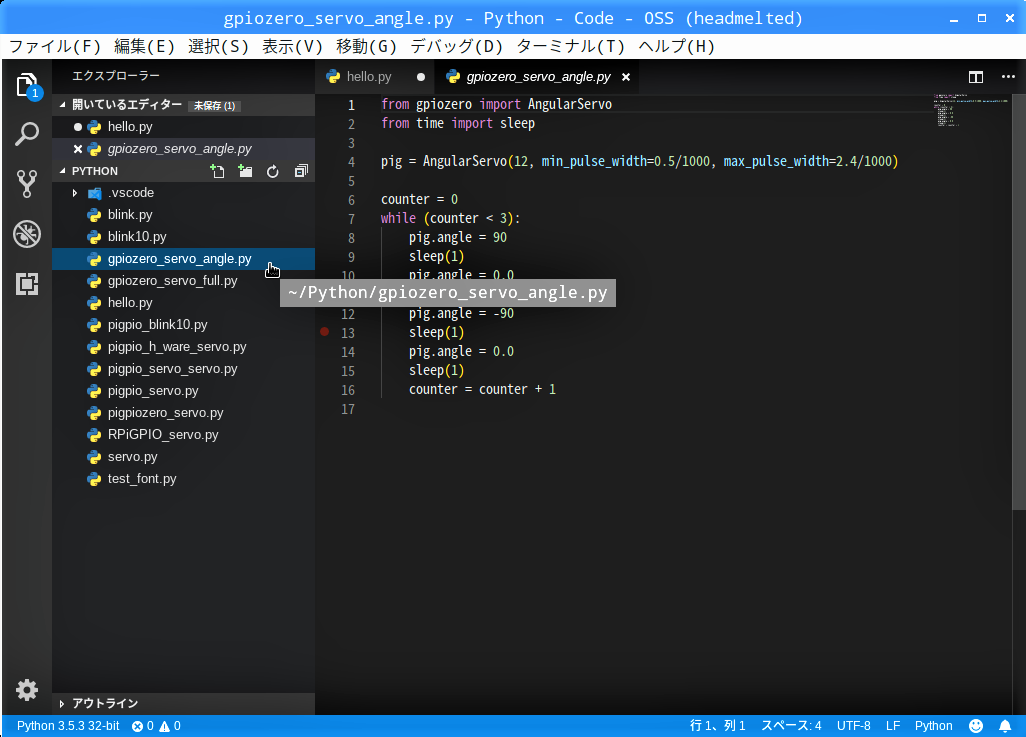Viewport: 1026px width, 737px height.
Task: Maximize the Code OSS window
Action: pyautogui.click(x=982, y=18)
